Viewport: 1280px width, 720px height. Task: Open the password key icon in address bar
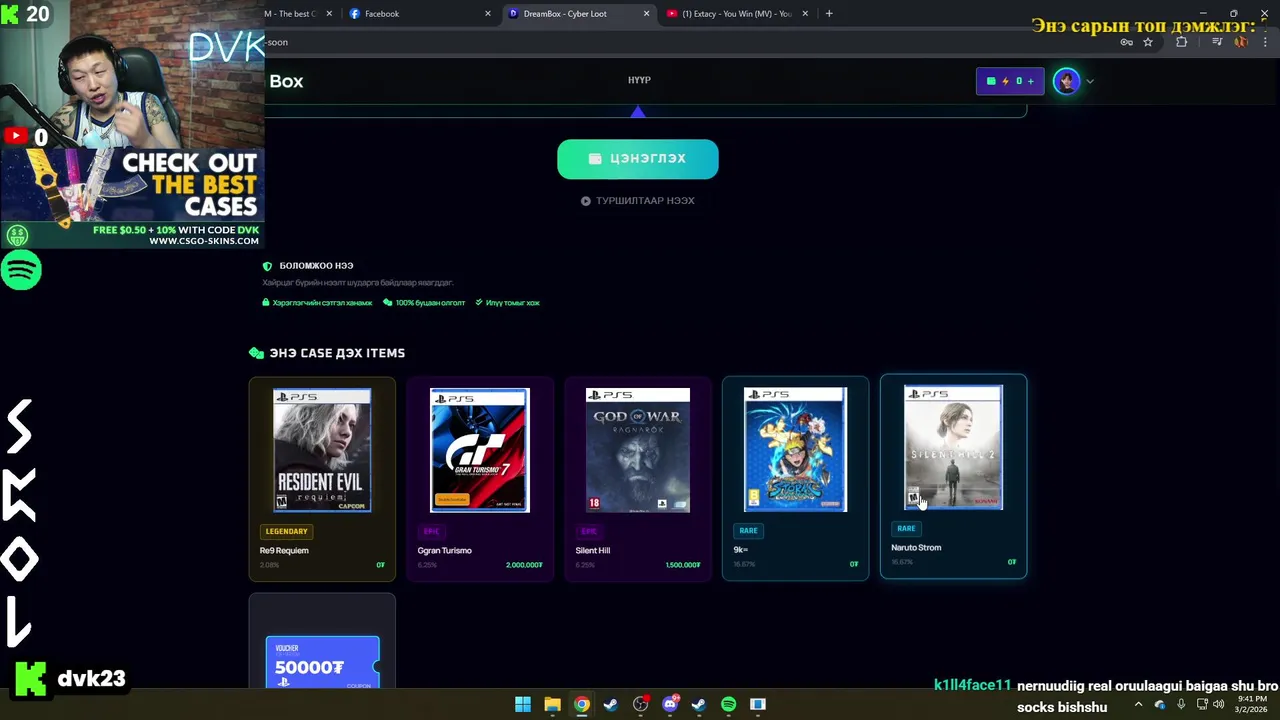(x=1126, y=42)
